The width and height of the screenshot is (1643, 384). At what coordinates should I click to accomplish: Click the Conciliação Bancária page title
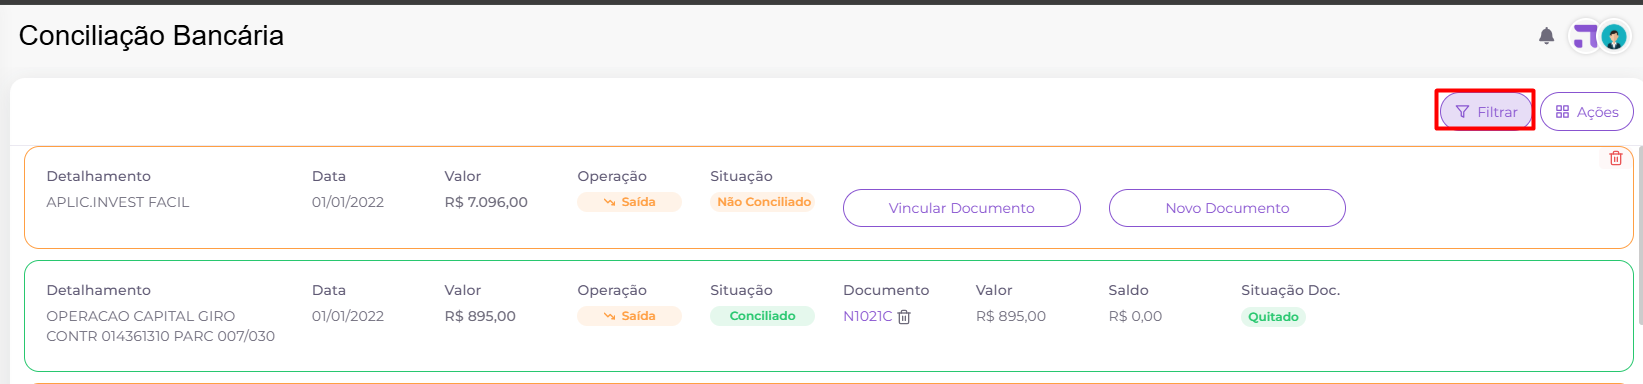151,36
